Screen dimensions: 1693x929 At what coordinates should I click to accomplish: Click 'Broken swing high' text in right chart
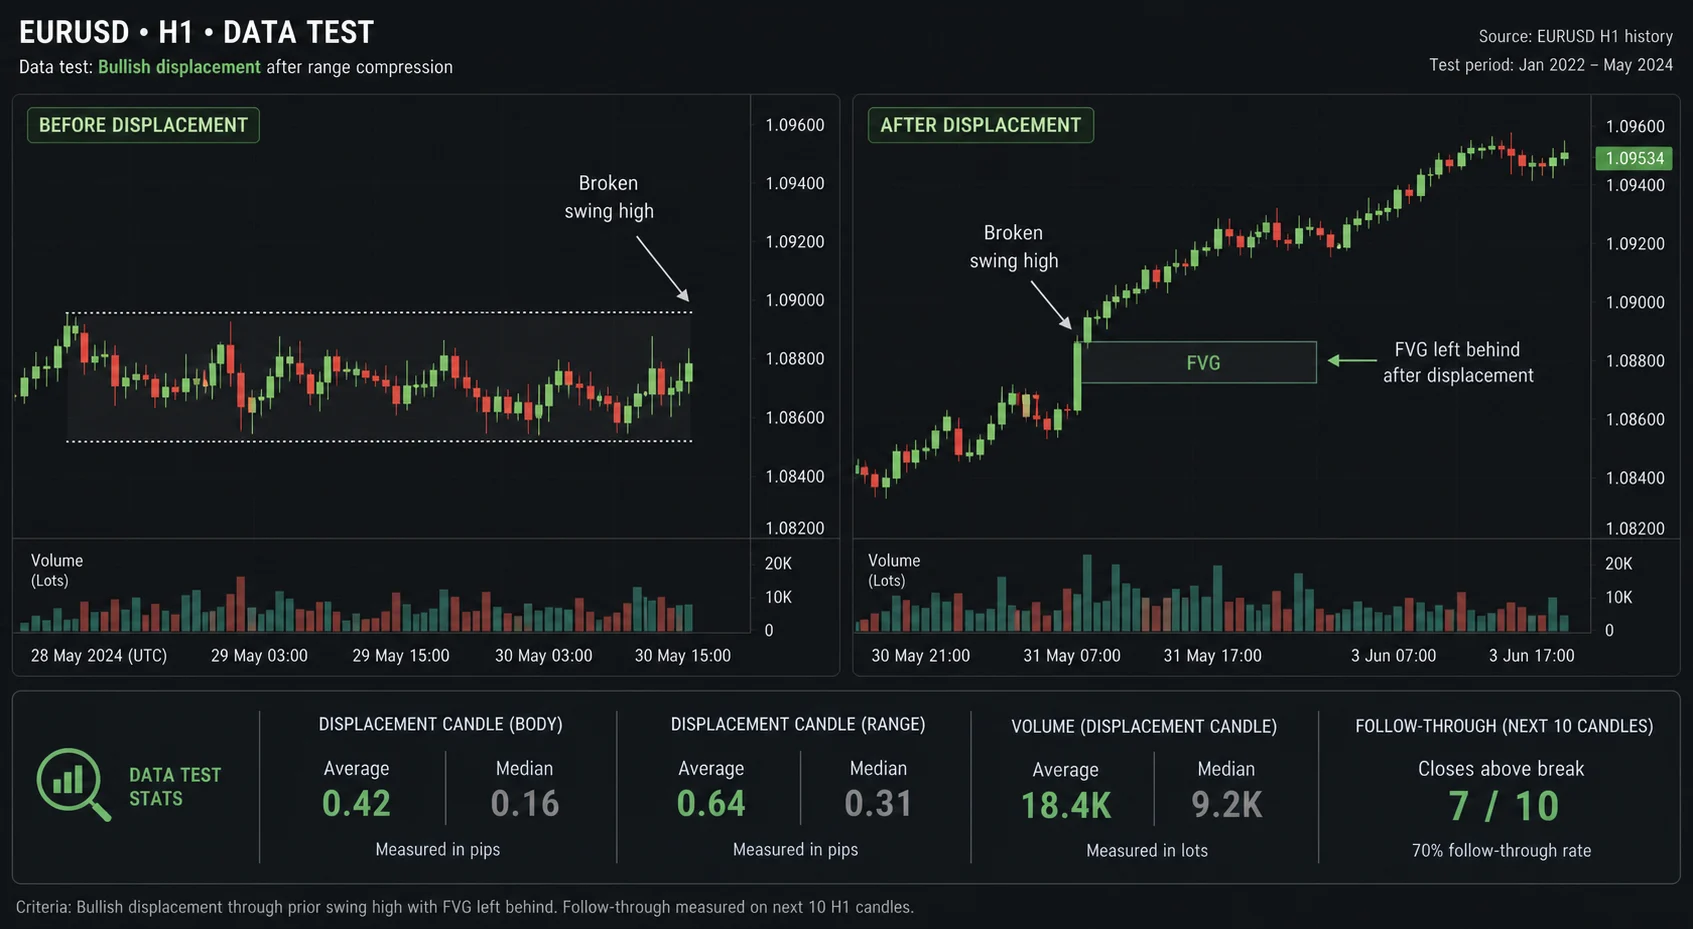coord(1013,246)
